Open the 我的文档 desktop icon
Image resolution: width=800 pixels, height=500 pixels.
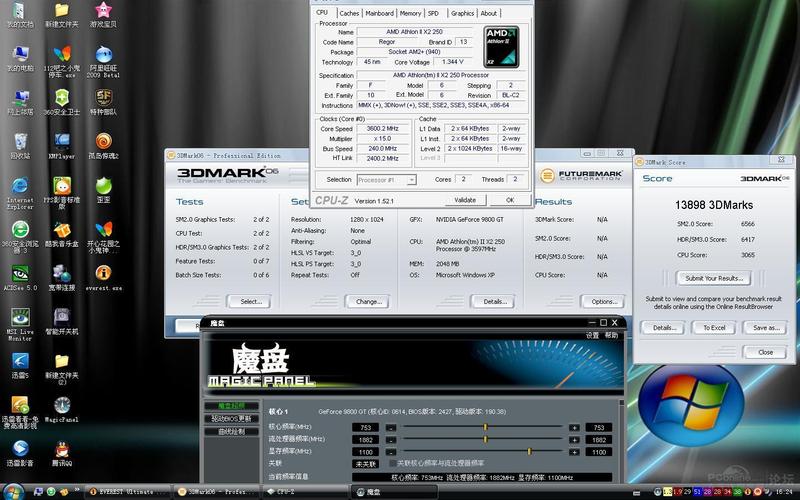click(x=20, y=14)
